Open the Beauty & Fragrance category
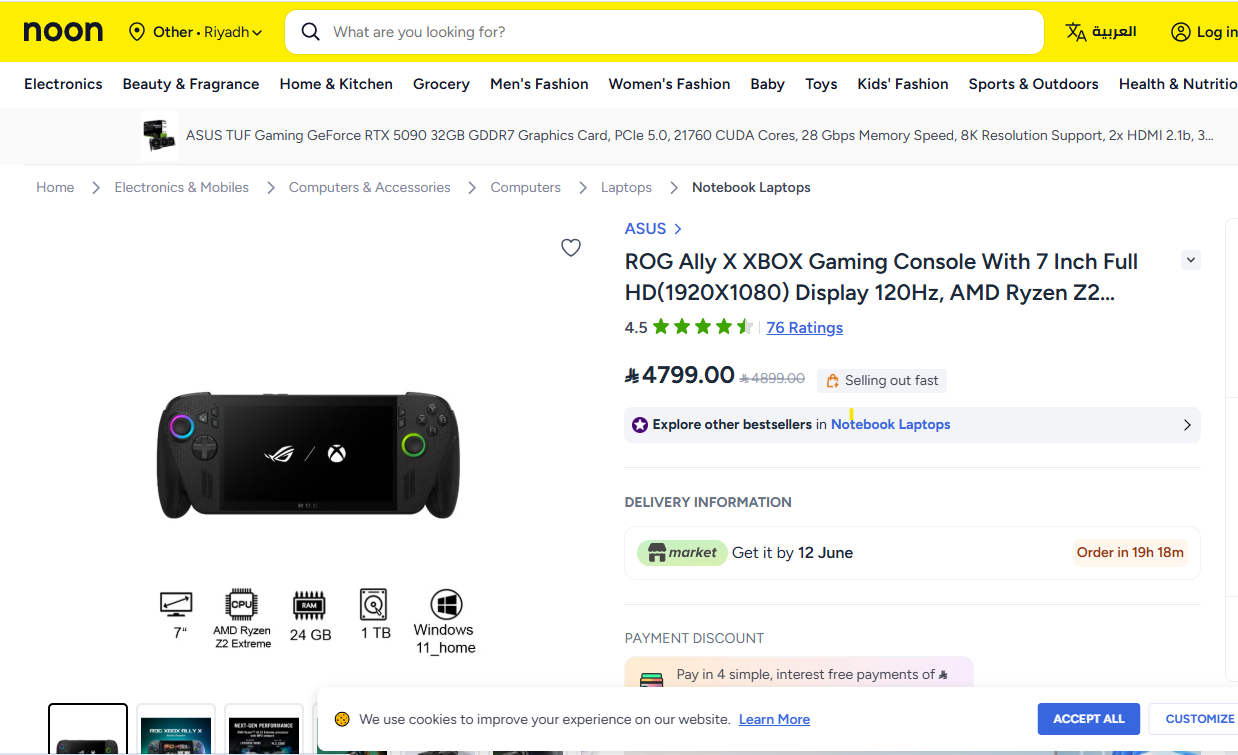 click(191, 84)
